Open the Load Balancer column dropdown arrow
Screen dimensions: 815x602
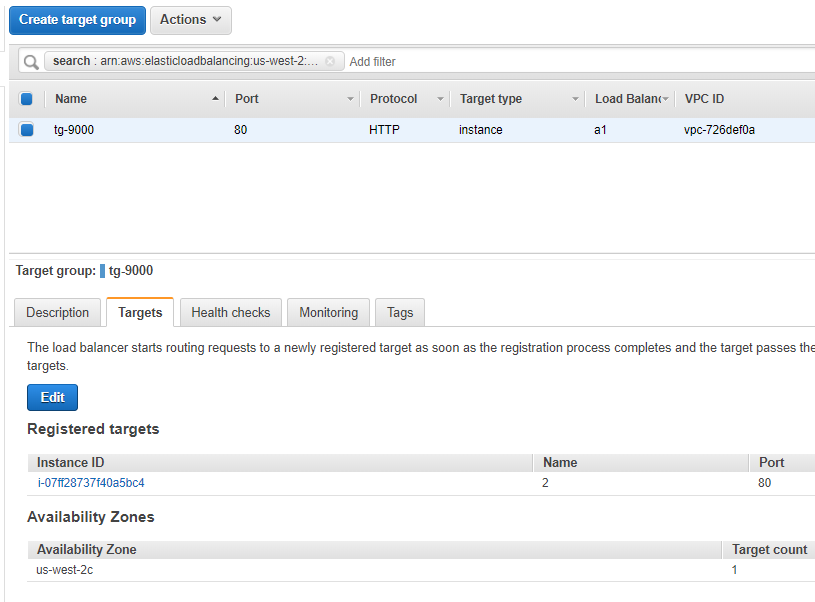point(665,99)
